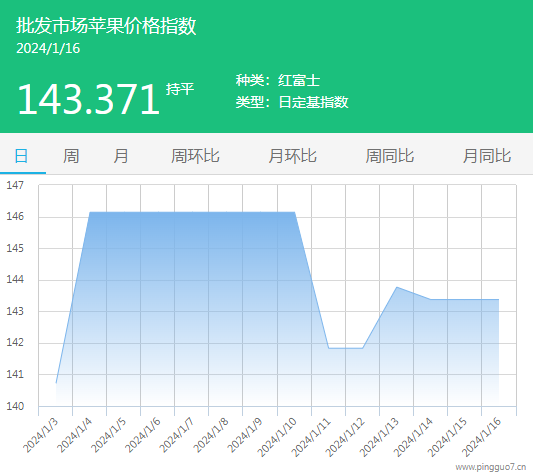Screen dimensions: 533x476
Task: Click the 类型: 日定基指数 label
Action: (x=292, y=102)
